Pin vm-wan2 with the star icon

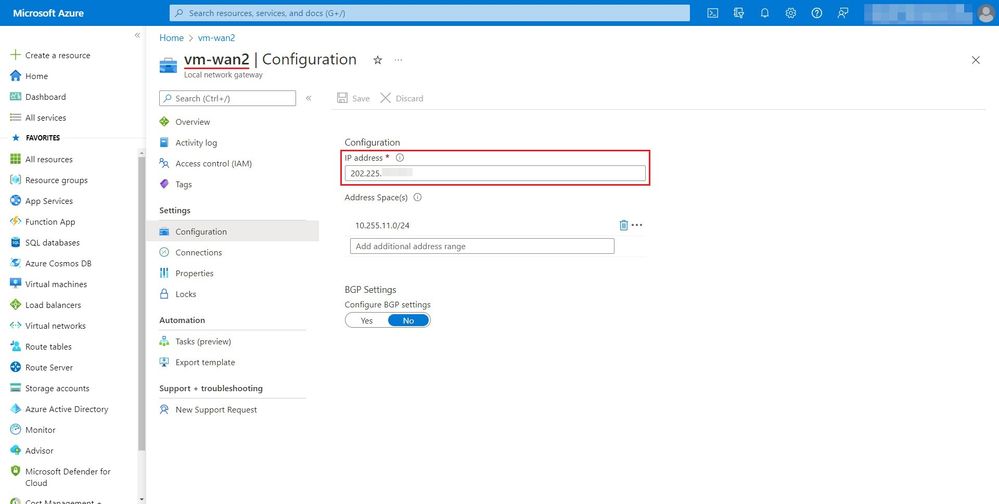pos(377,60)
